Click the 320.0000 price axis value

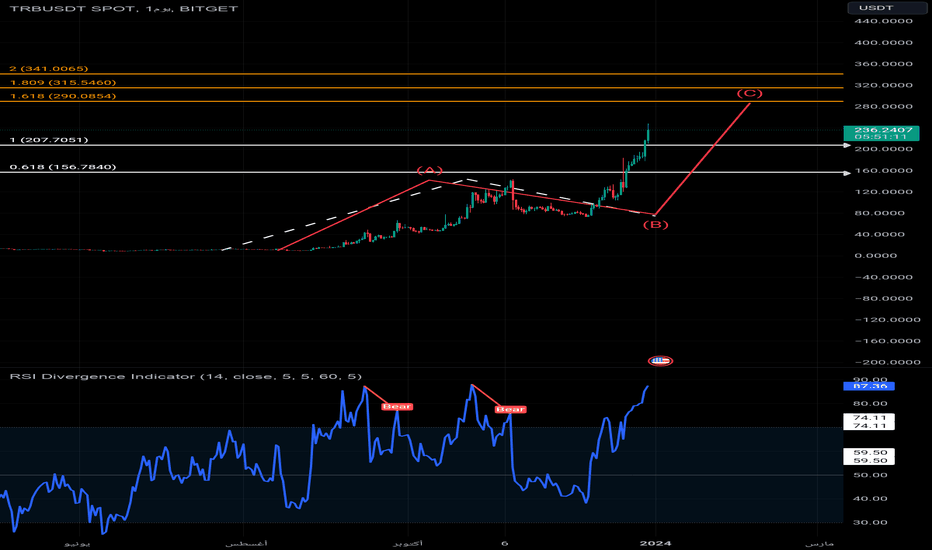click(883, 86)
